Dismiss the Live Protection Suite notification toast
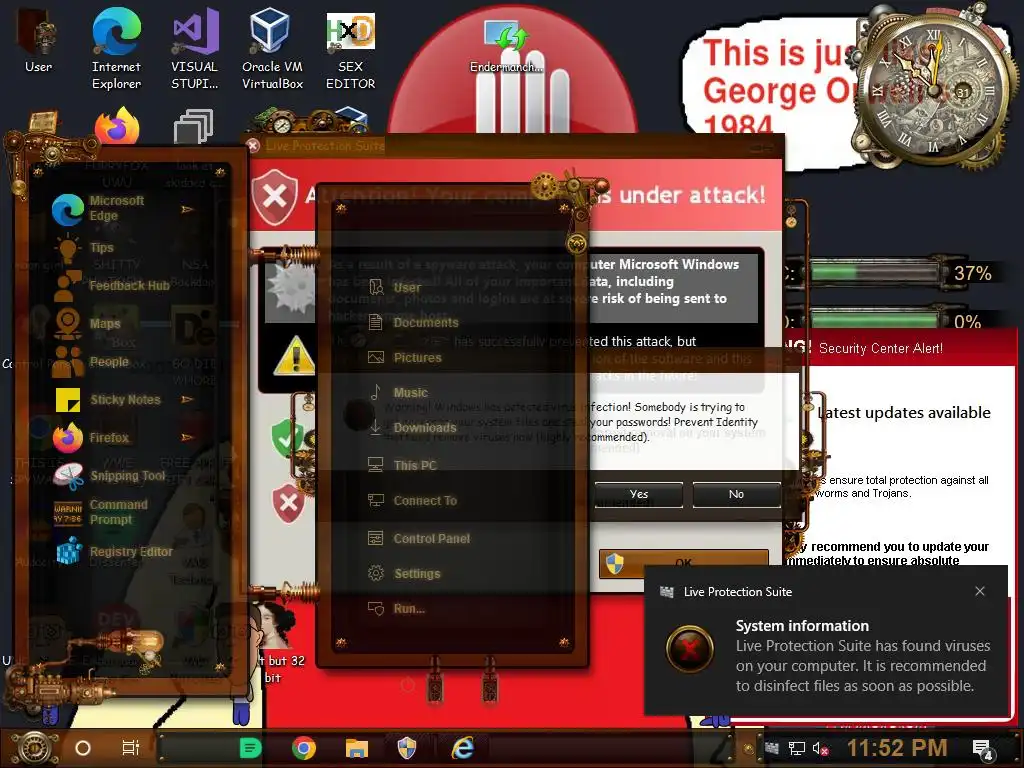Viewport: 1024px width, 768px height. (x=980, y=591)
